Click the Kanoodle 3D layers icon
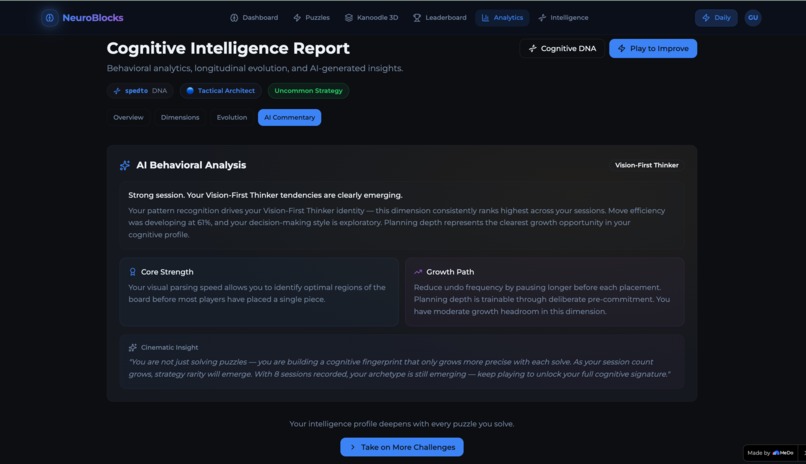 pos(349,17)
